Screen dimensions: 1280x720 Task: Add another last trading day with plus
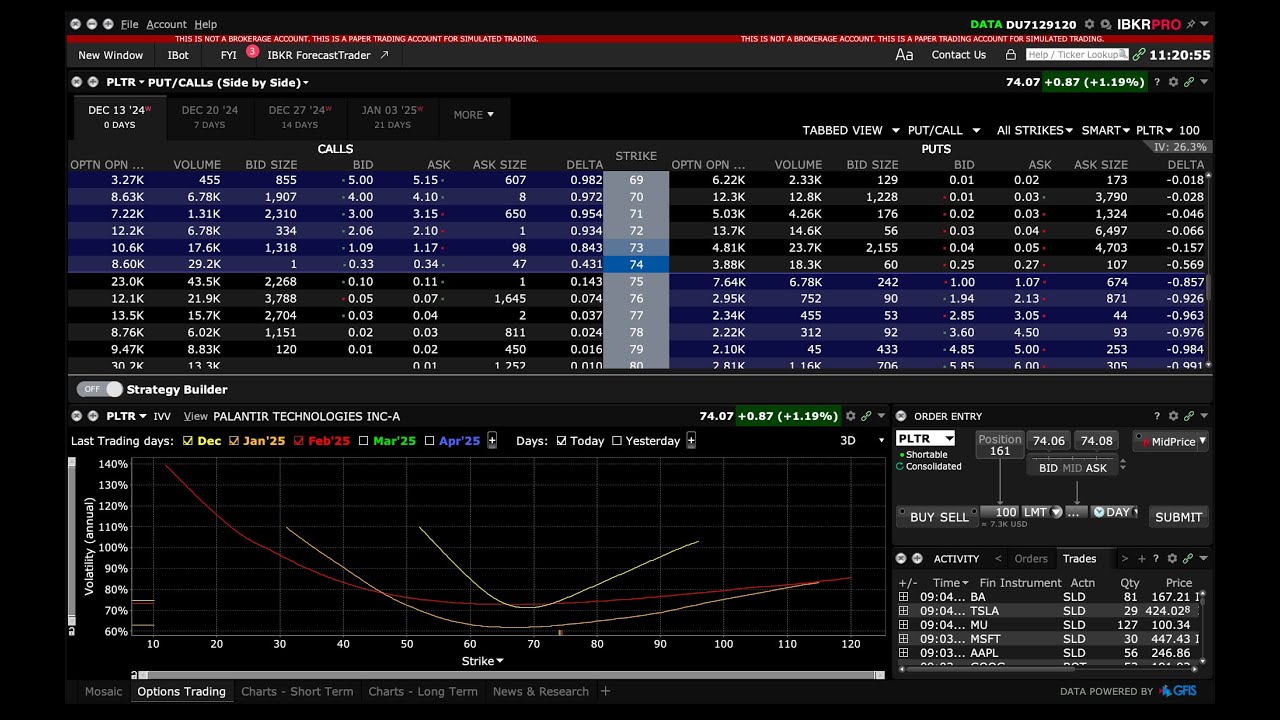[491, 441]
